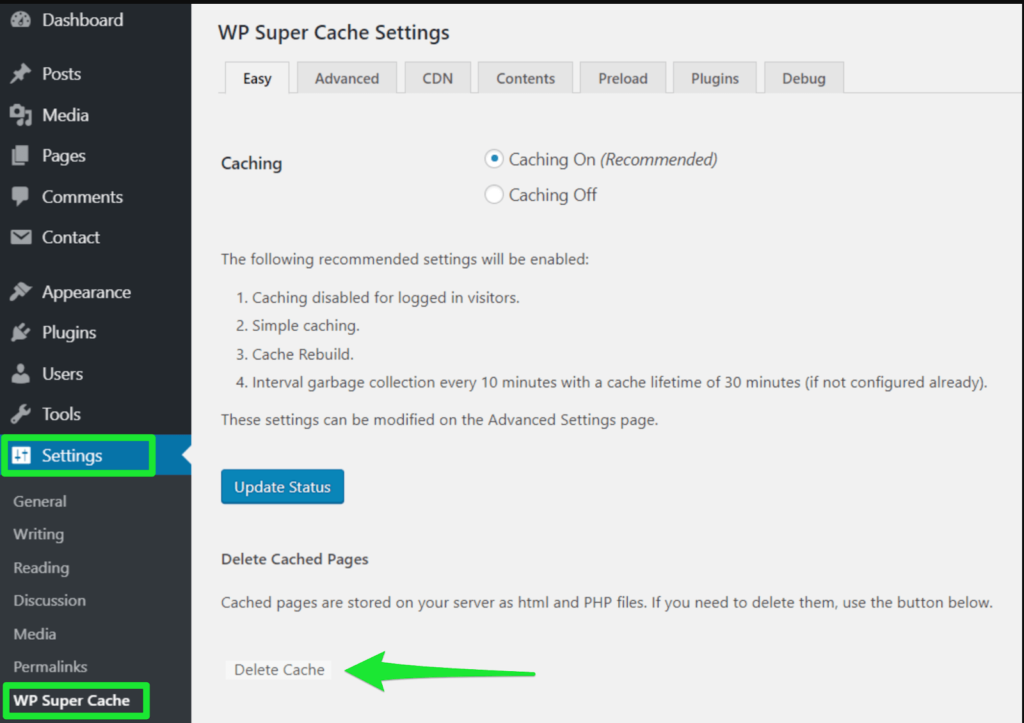
Task: Click the Plugins plug icon
Action: pos(20,332)
